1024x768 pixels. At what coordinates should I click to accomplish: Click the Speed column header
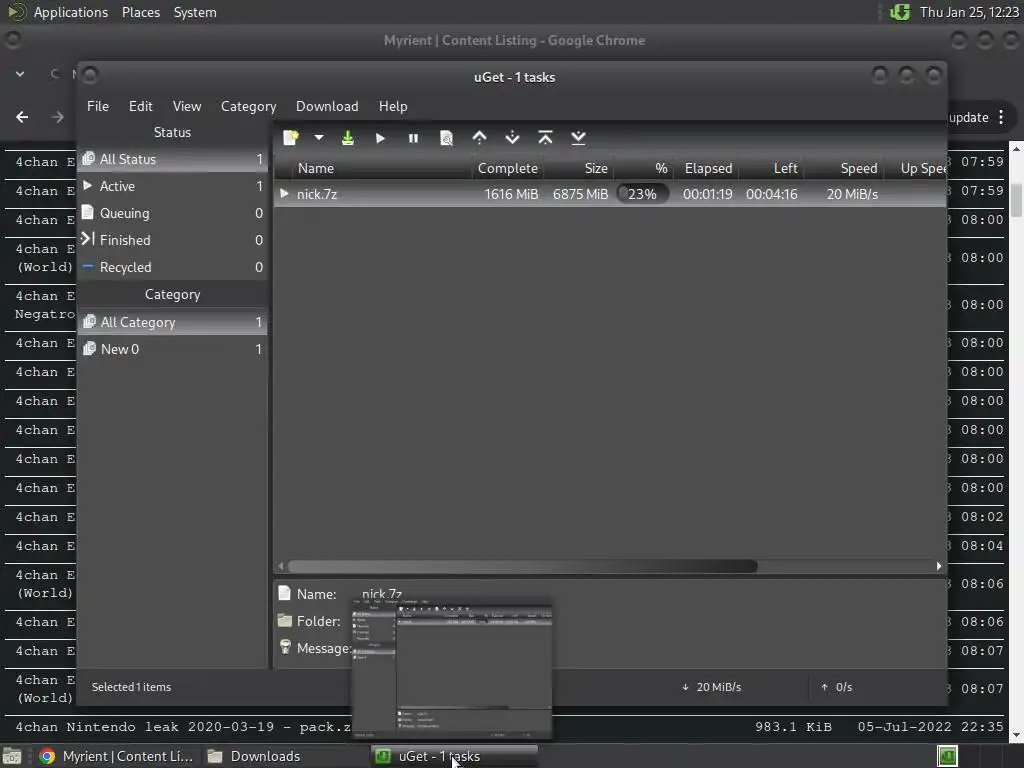pyautogui.click(x=844, y=168)
